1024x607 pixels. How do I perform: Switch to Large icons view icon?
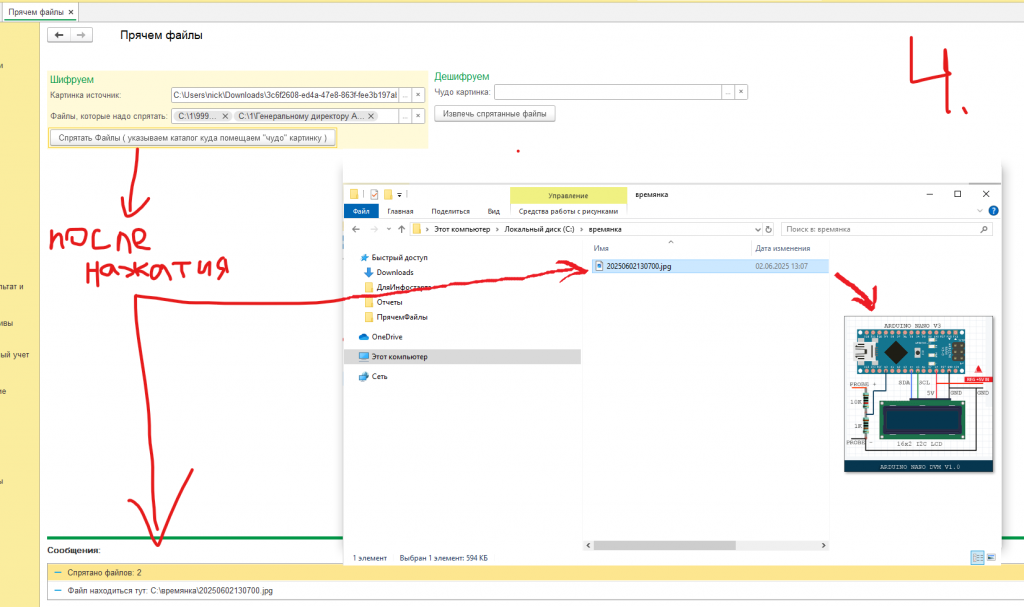(991, 557)
